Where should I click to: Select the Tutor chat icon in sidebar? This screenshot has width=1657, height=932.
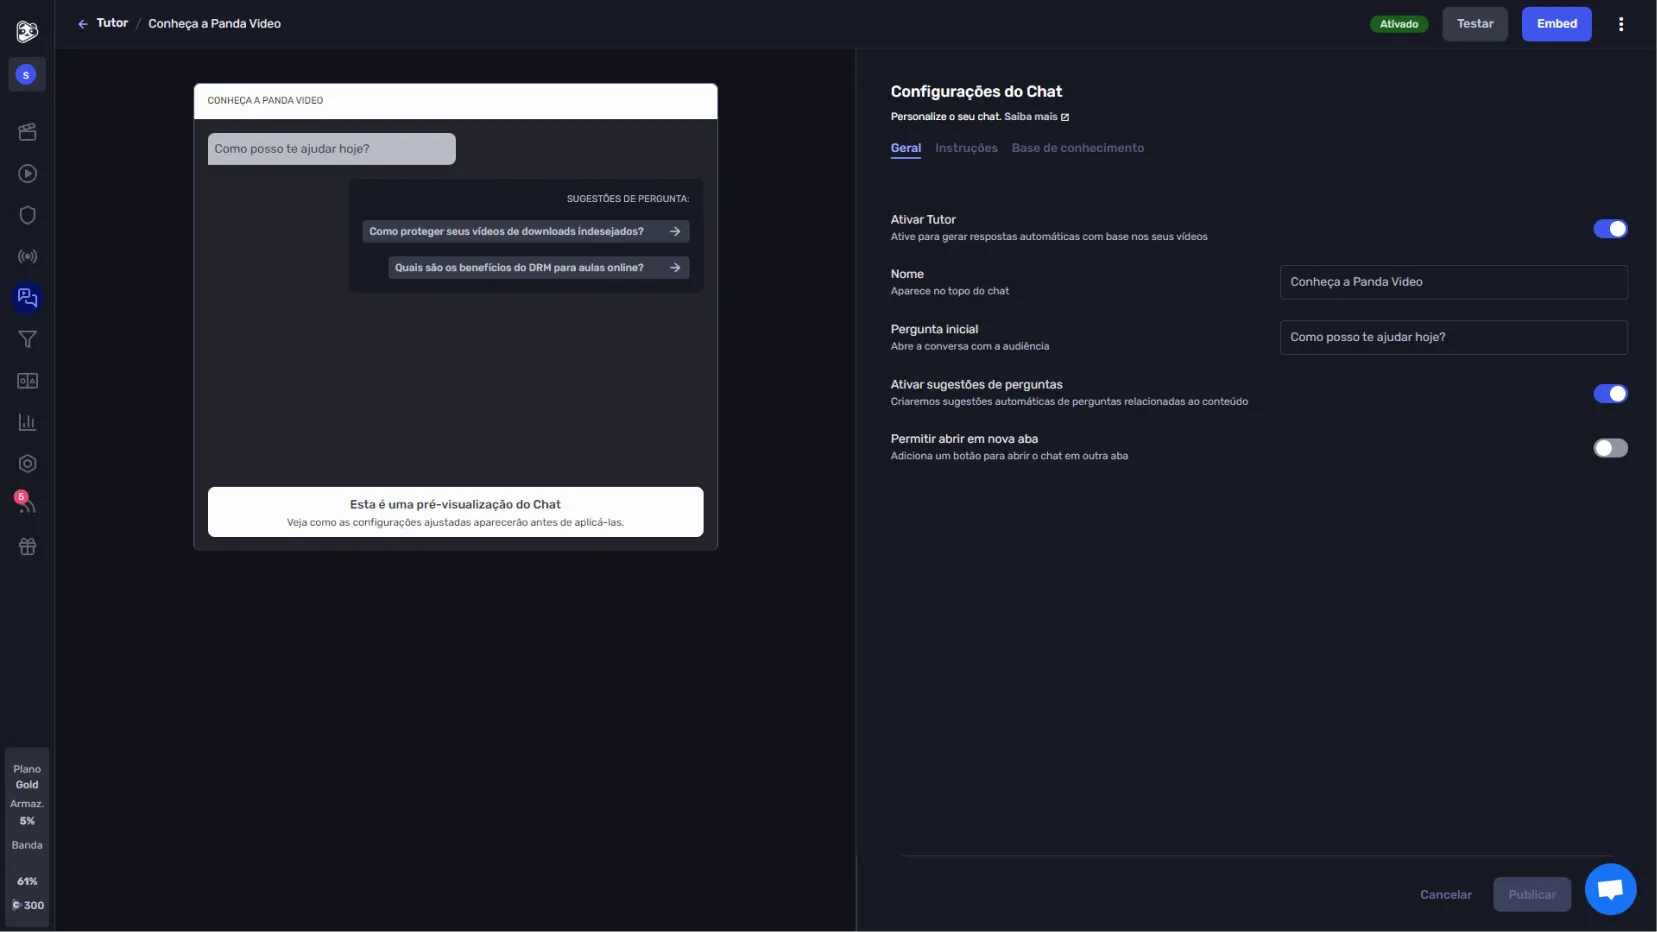pyautogui.click(x=27, y=298)
